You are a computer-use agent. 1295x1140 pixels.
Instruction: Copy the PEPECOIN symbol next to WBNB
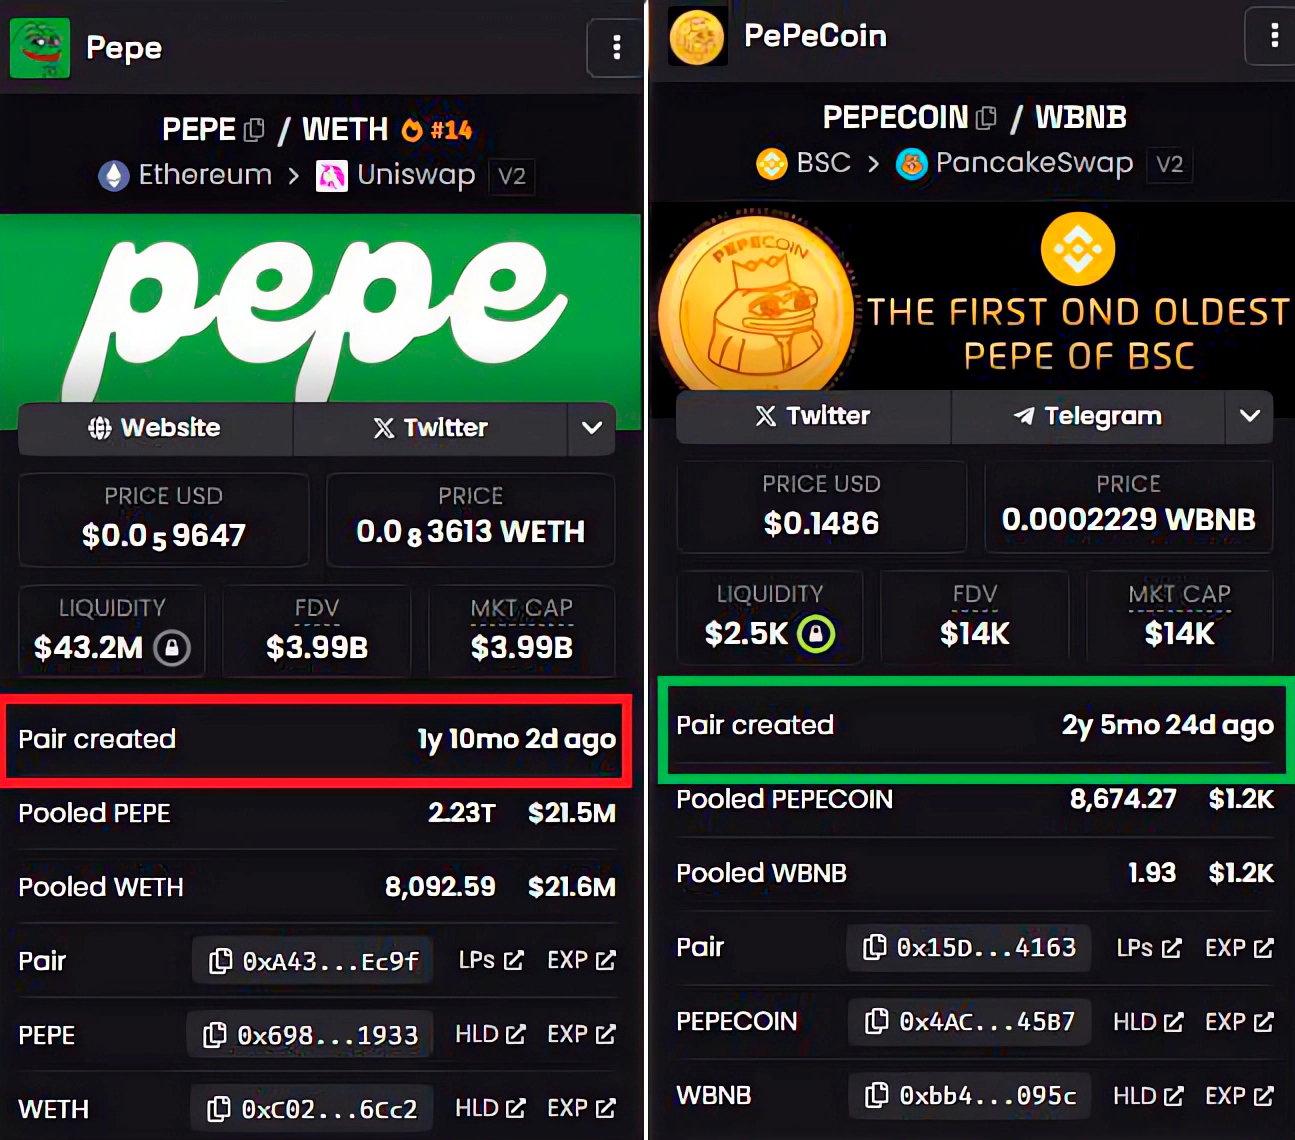click(x=986, y=118)
